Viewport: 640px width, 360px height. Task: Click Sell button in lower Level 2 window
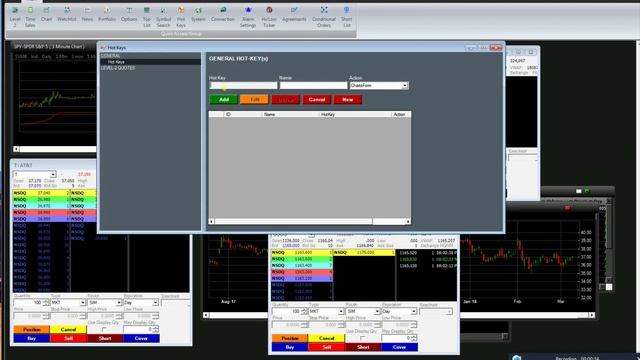tap(327, 347)
